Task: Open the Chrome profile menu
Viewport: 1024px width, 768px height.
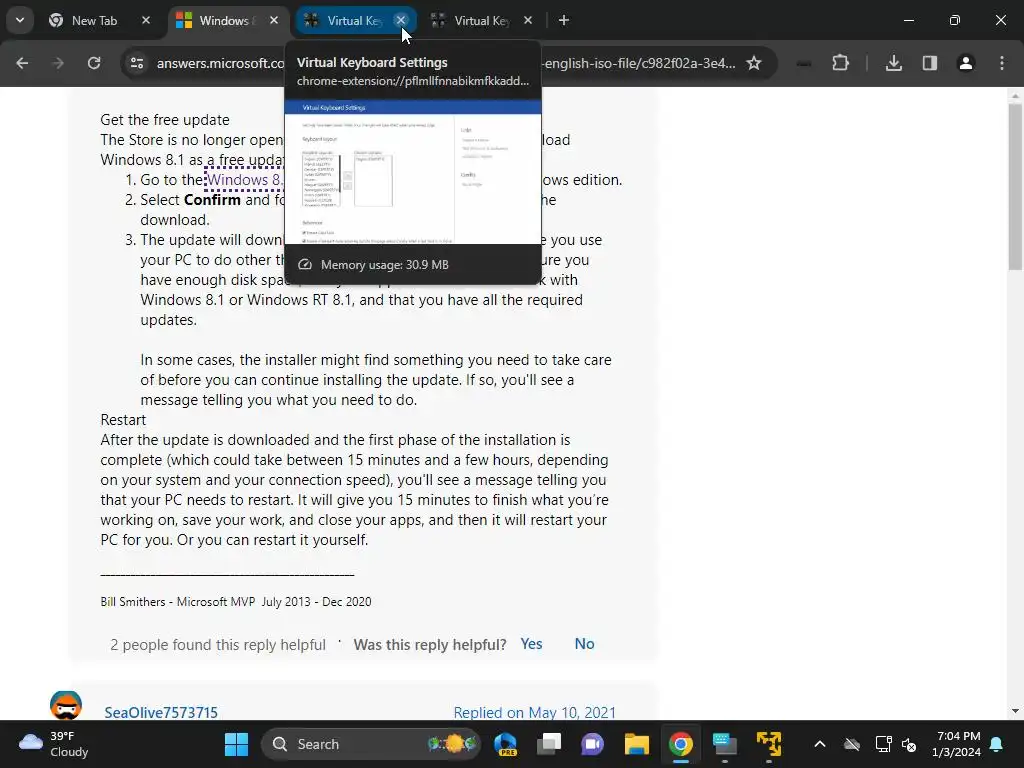Action: click(966, 63)
